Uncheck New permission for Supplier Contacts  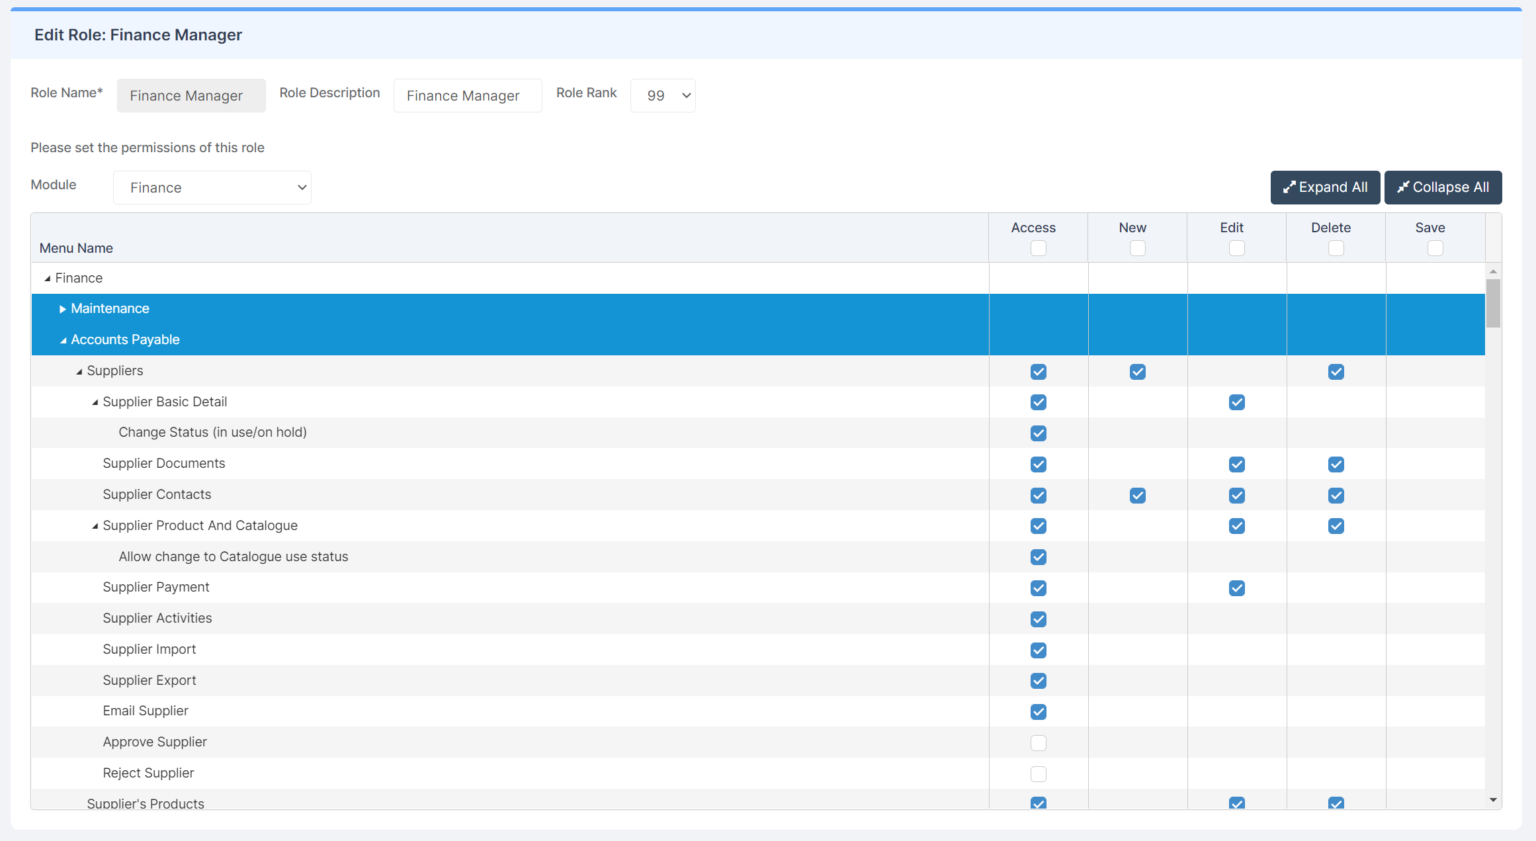(1137, 495)
